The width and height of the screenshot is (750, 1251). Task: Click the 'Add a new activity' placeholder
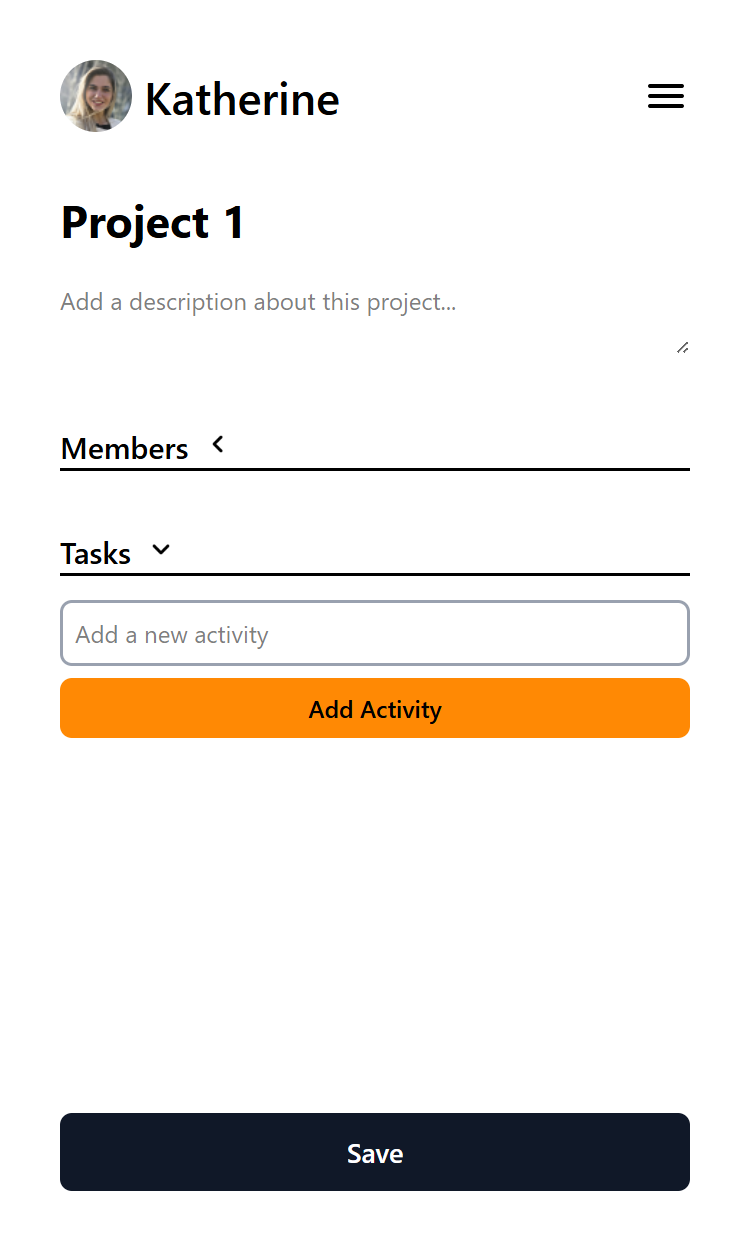[172, 635]
